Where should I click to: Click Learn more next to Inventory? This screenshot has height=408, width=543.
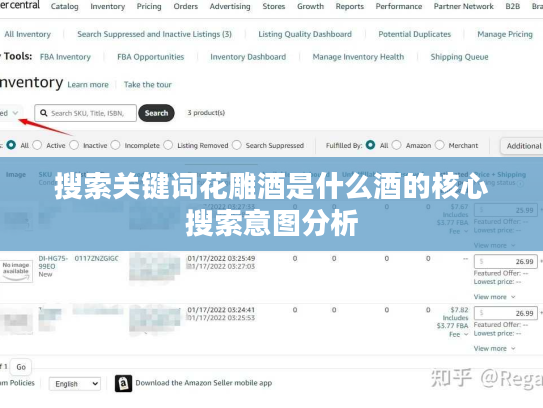tap(88, 85)
